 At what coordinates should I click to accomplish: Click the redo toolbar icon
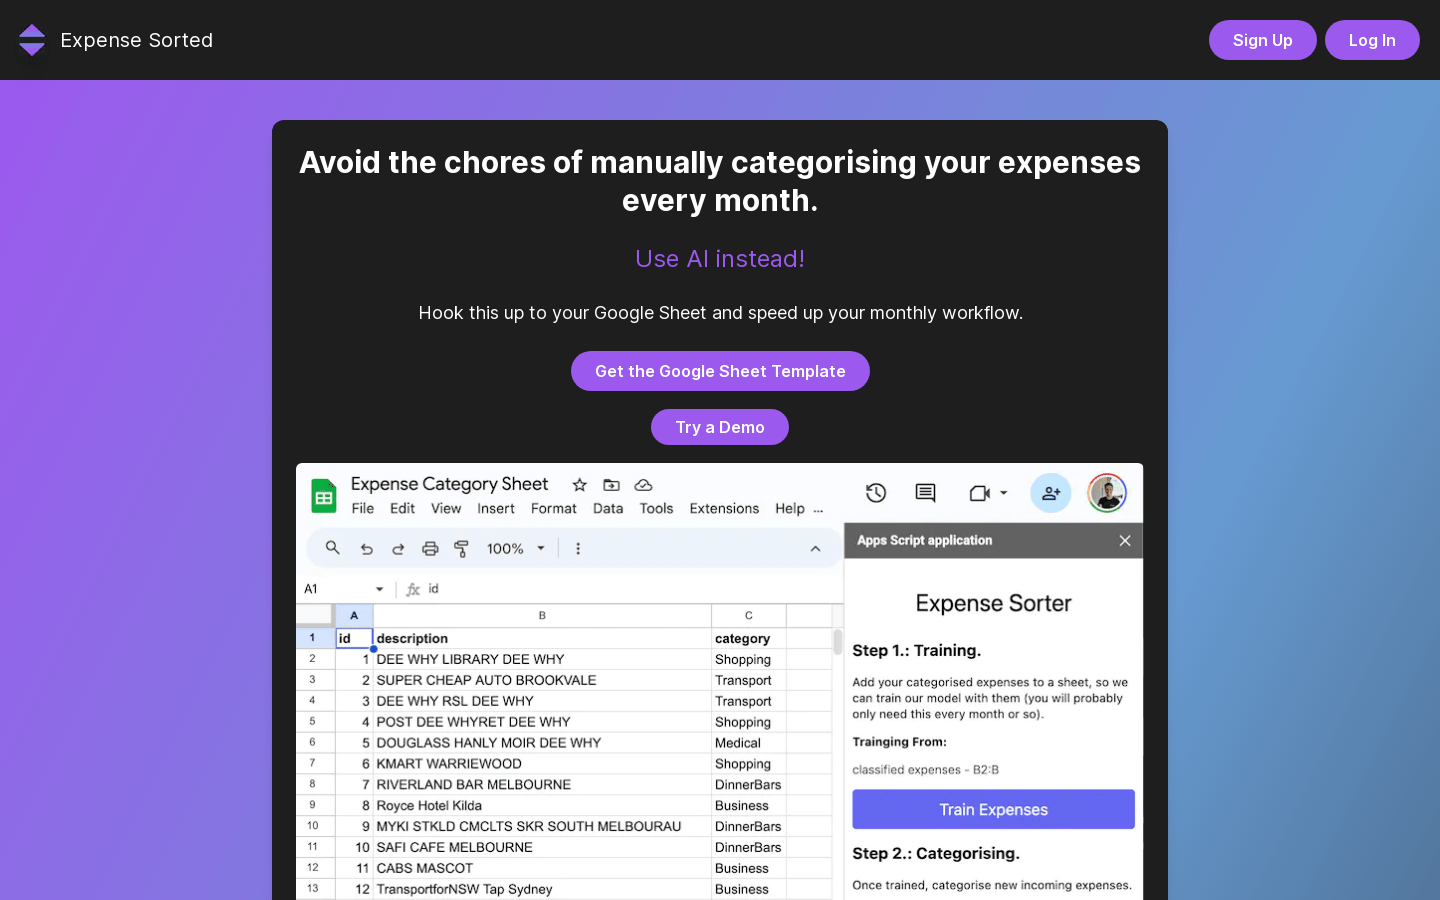coord(398,549)
